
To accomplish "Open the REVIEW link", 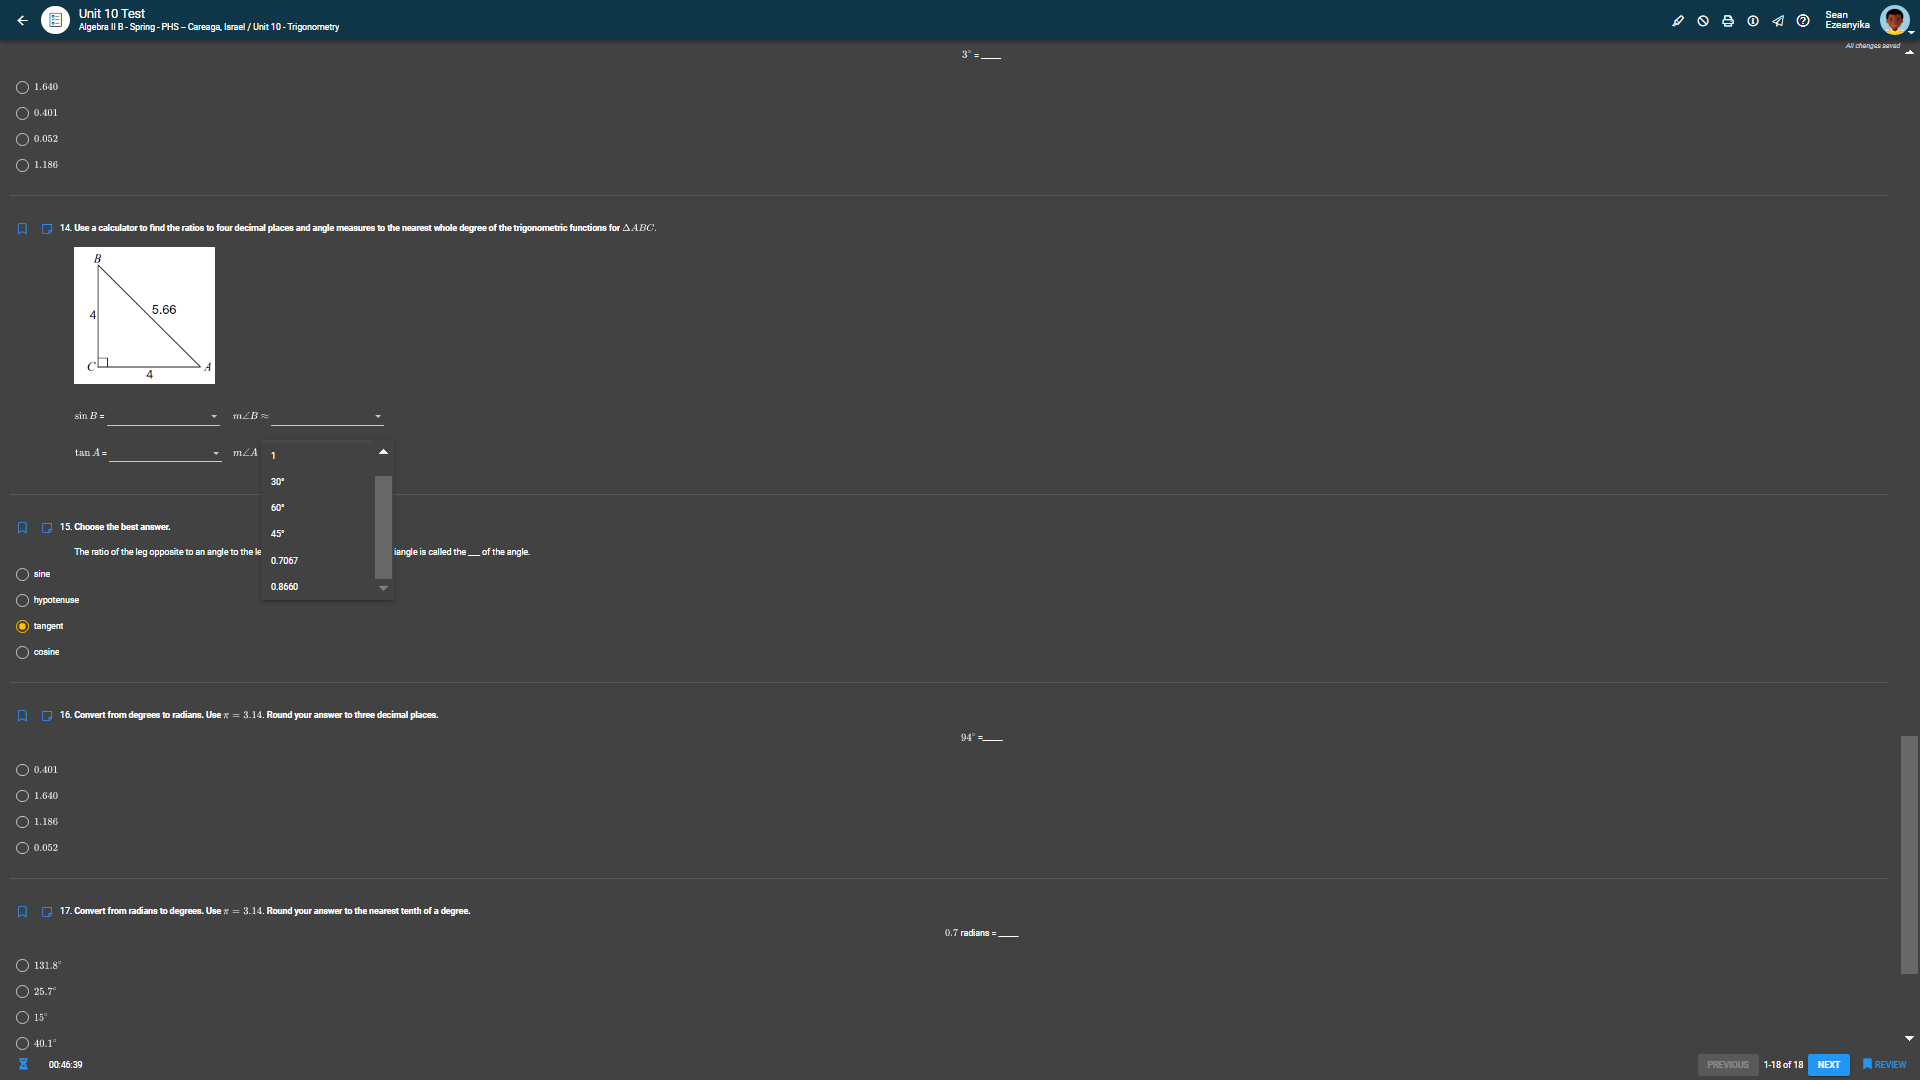I will (1884, 1065).
